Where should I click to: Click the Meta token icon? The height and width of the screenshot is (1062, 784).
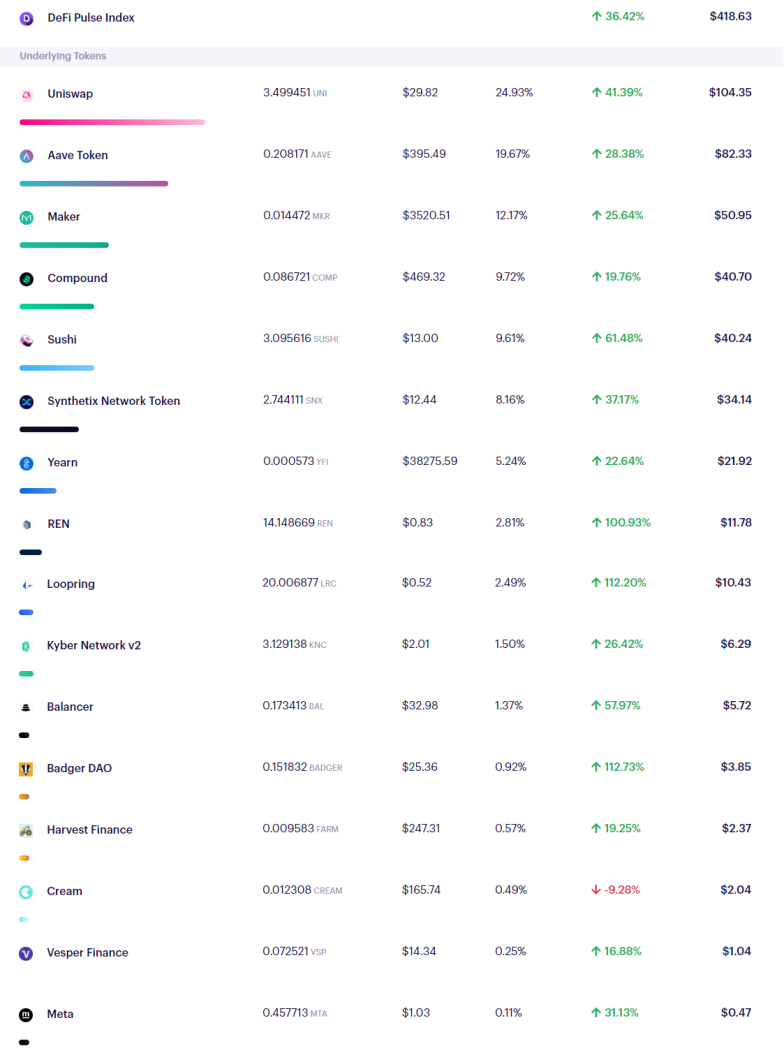click(x=26, y=1015)
